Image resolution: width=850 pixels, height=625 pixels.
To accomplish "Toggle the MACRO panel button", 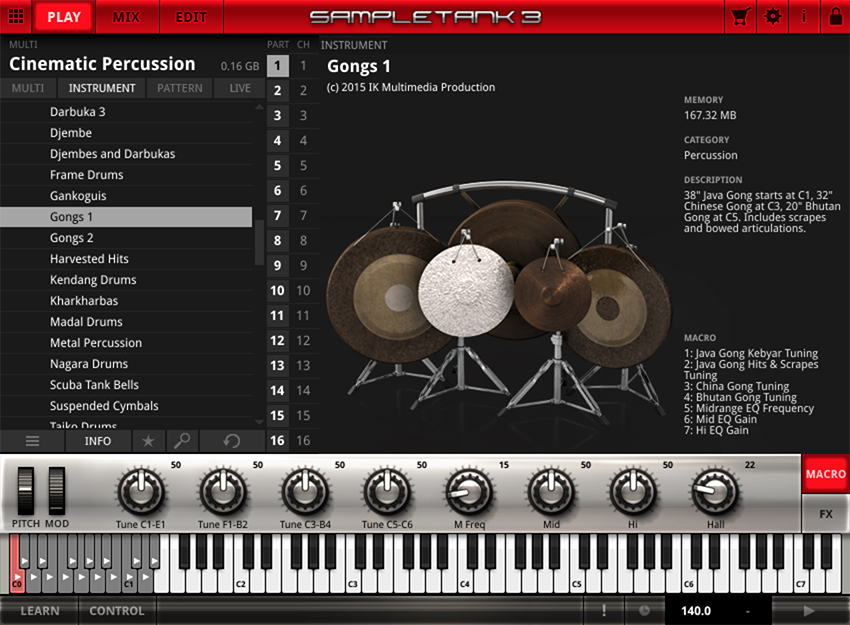I will [x=825, y=474].
